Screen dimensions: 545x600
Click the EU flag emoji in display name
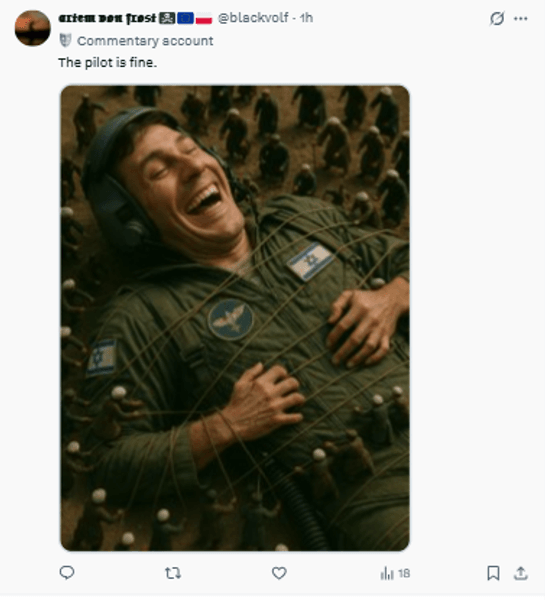coord(185,18)
